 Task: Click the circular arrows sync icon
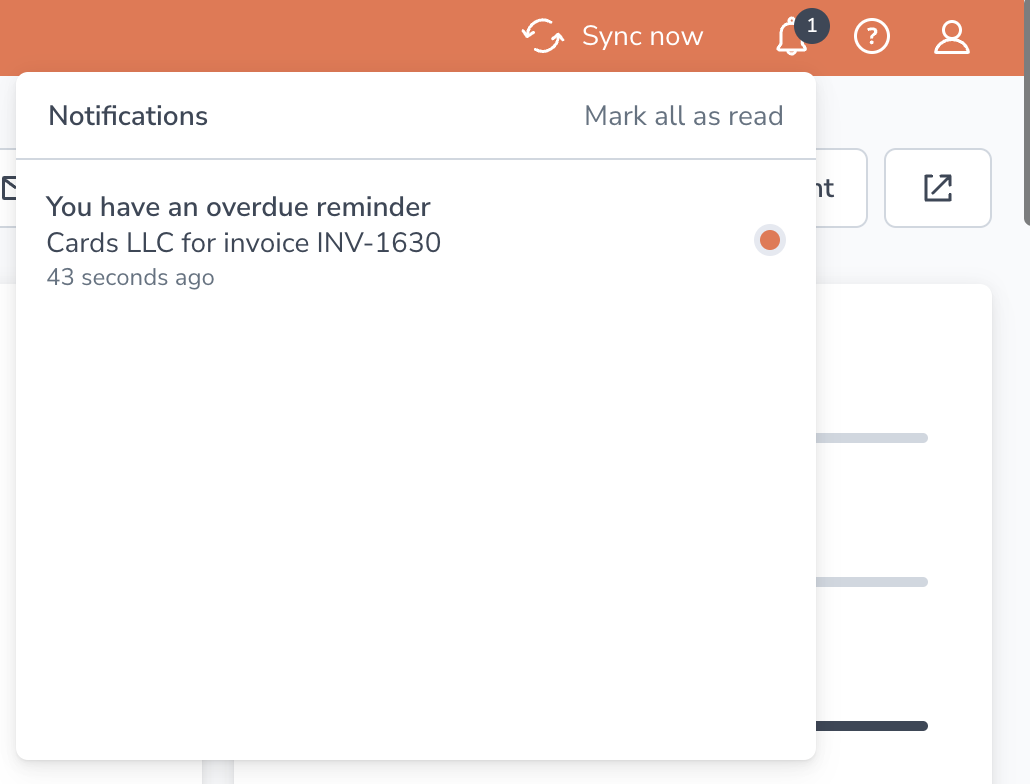[x=541, y=36]
